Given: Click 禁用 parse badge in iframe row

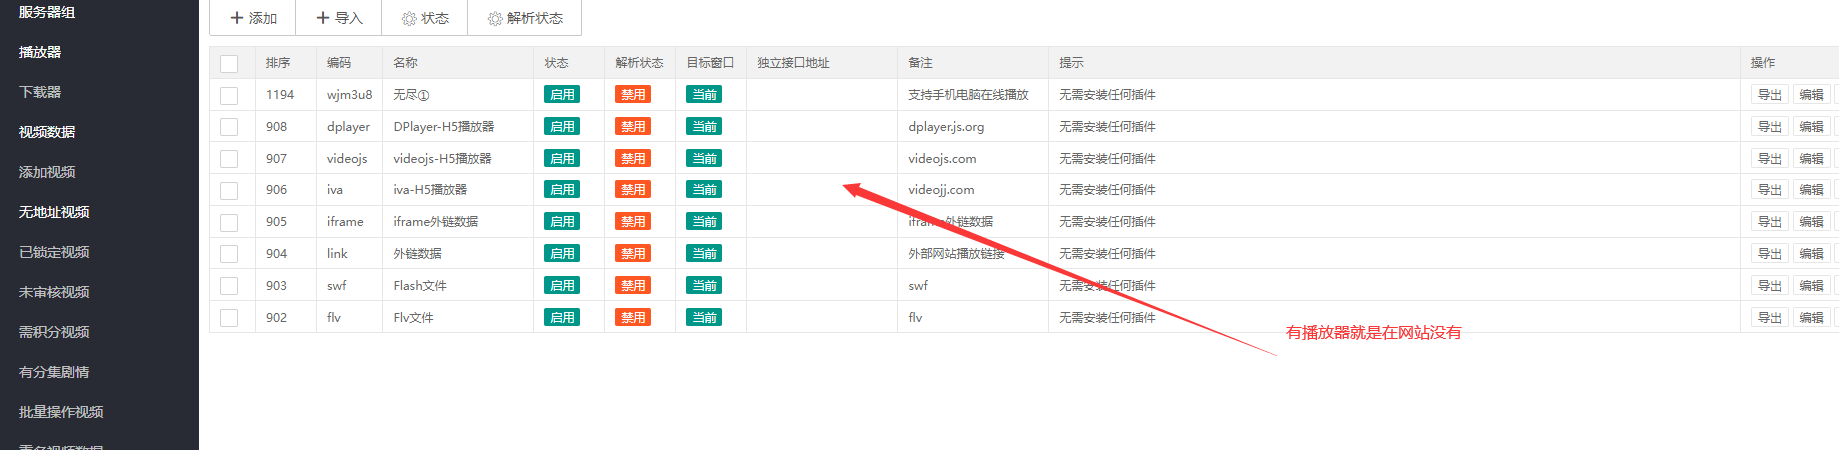Looking at the screenshot, I should pyautogui.click(x=633, y=222).
